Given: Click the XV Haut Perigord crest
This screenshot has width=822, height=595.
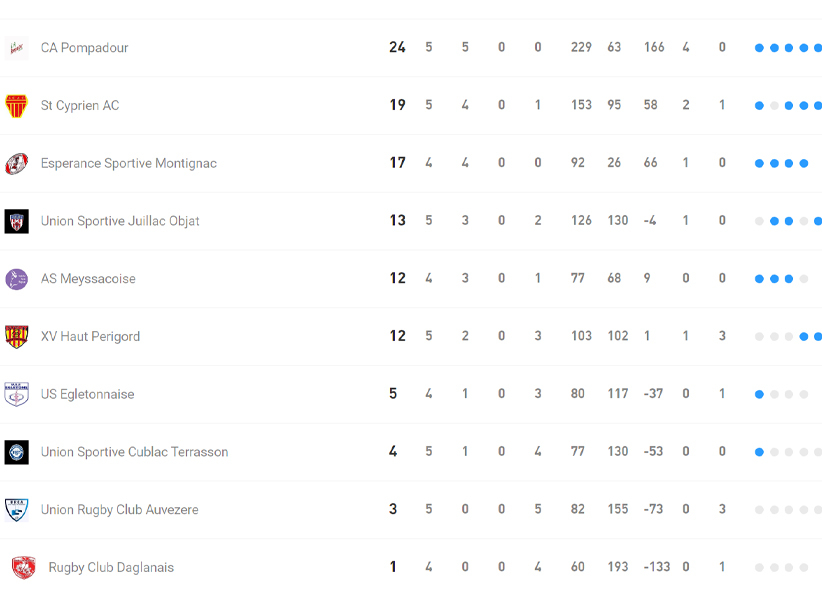Looking at the screenshot, I should tap(16, 337).
